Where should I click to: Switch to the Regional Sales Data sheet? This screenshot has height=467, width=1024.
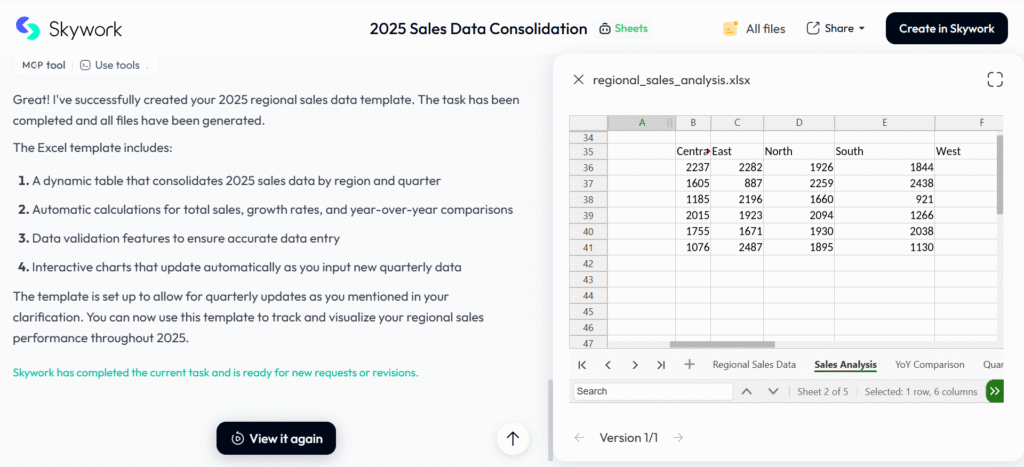click(754, 365)
